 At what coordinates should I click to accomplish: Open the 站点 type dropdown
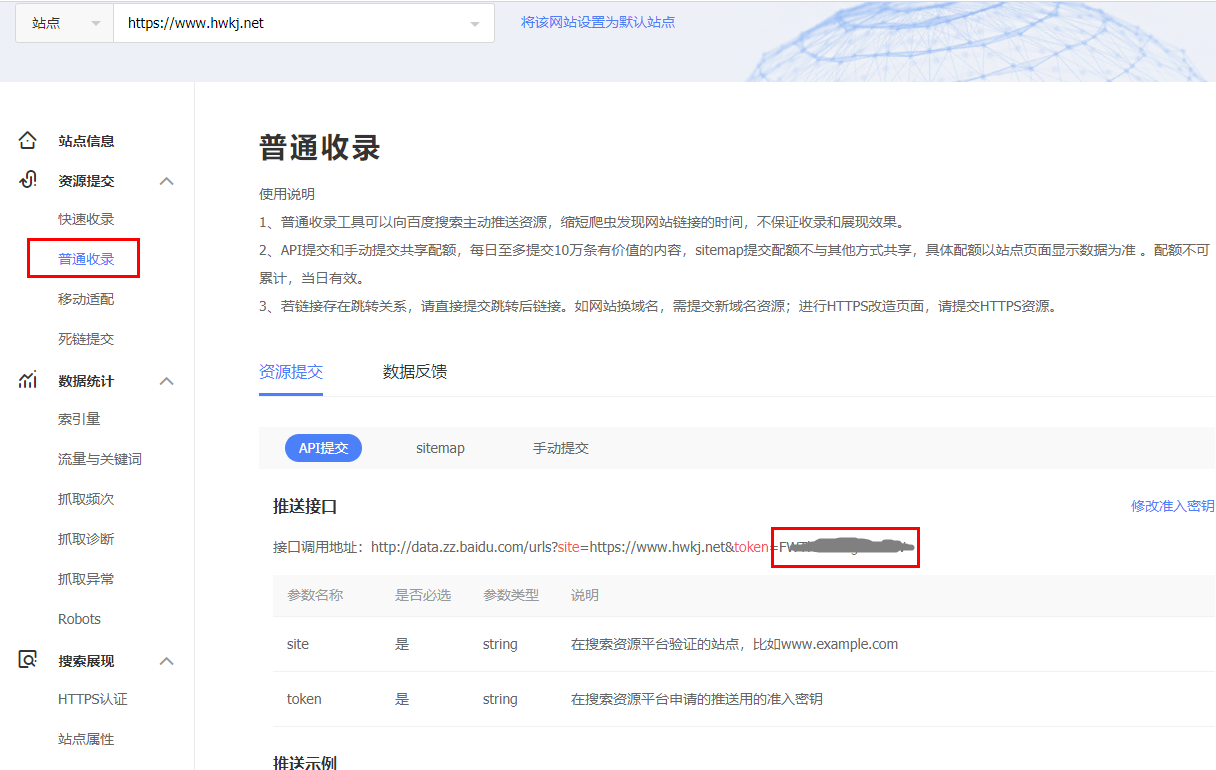click(x=65, y=23)
